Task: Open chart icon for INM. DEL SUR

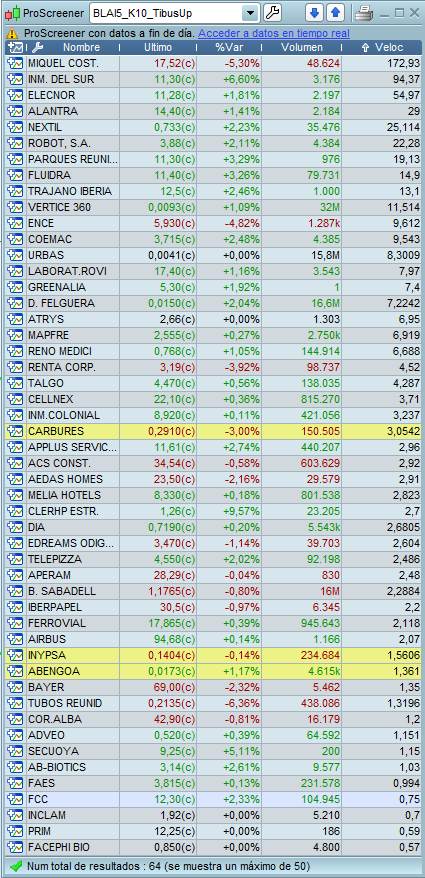Action: [14, 80]
